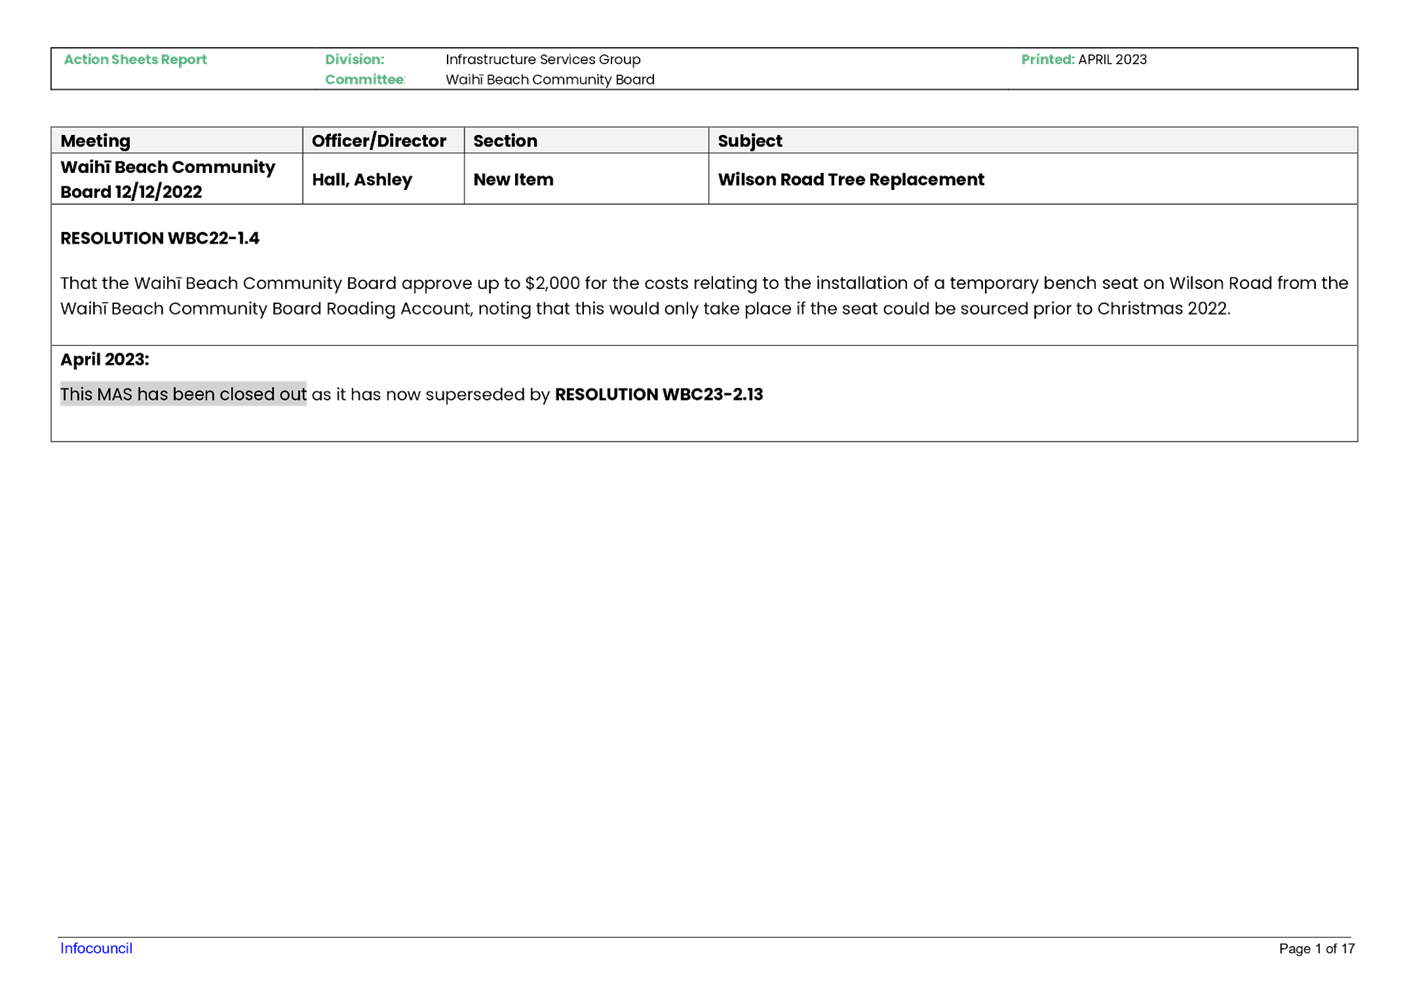Click the resolution paragraph mentioning $2,000

coord(704,295)
